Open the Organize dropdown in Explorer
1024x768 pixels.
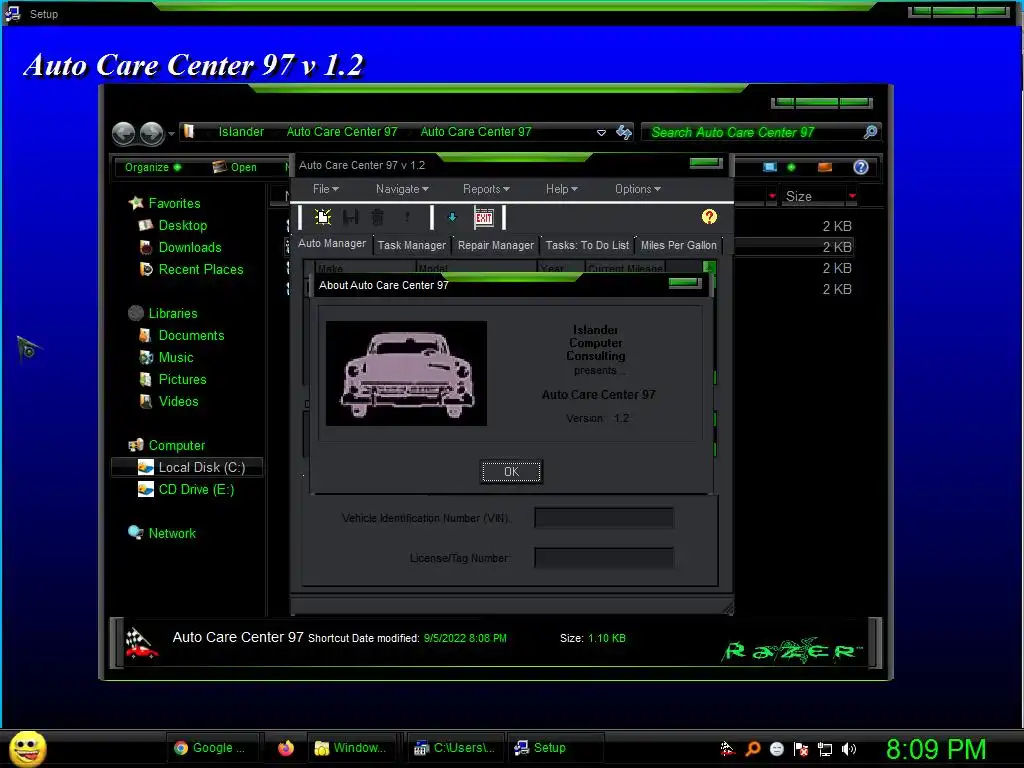tap(153, 167)
